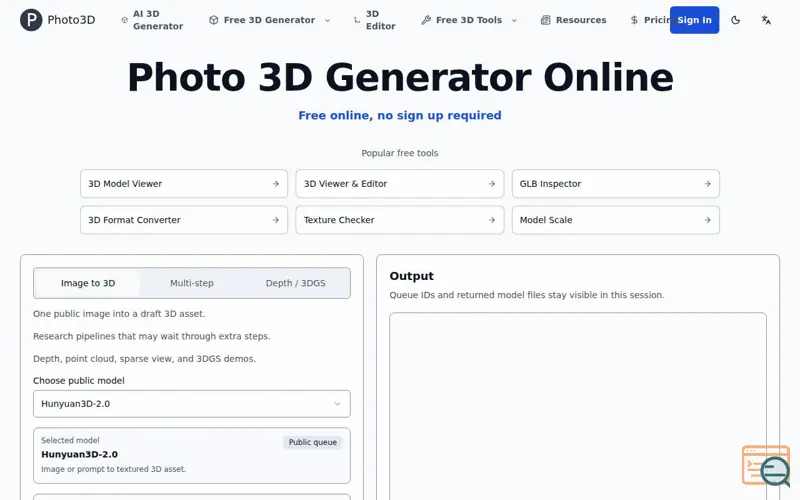Screen dimensions: 800x500
Task: Click 'Research pipelines that may wait' text
Action: tap(152, 336)
